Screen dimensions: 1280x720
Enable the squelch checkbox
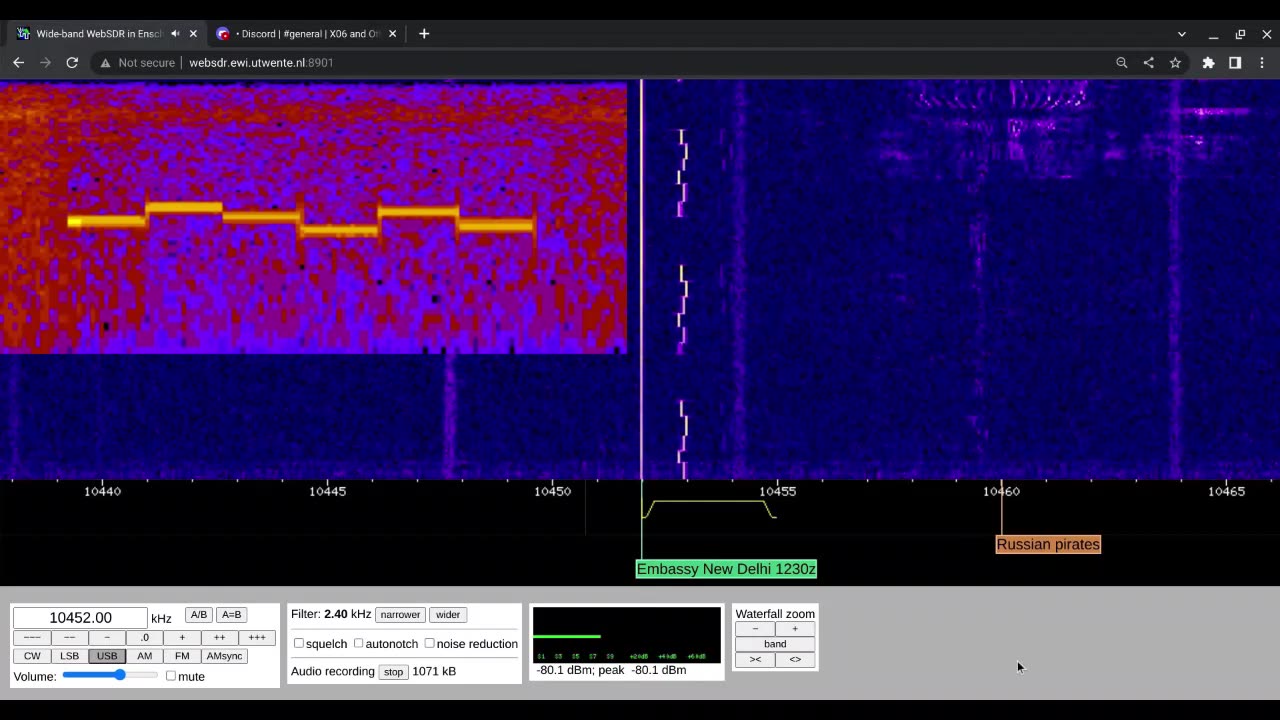[x=299, y=643]
